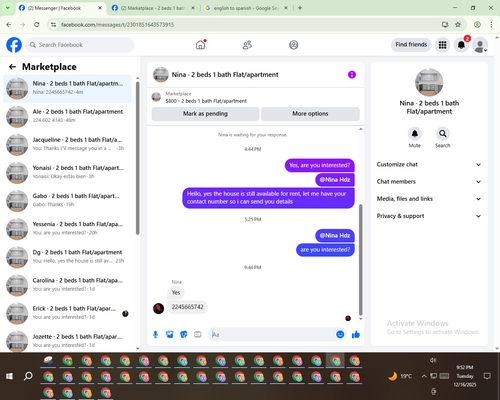Open the Jozette conversation

pyautogui.click(x=67, y=341)
